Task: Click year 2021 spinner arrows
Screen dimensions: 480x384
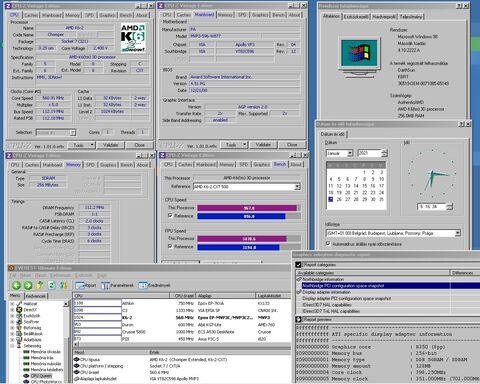Action: (x=384, y=153)
